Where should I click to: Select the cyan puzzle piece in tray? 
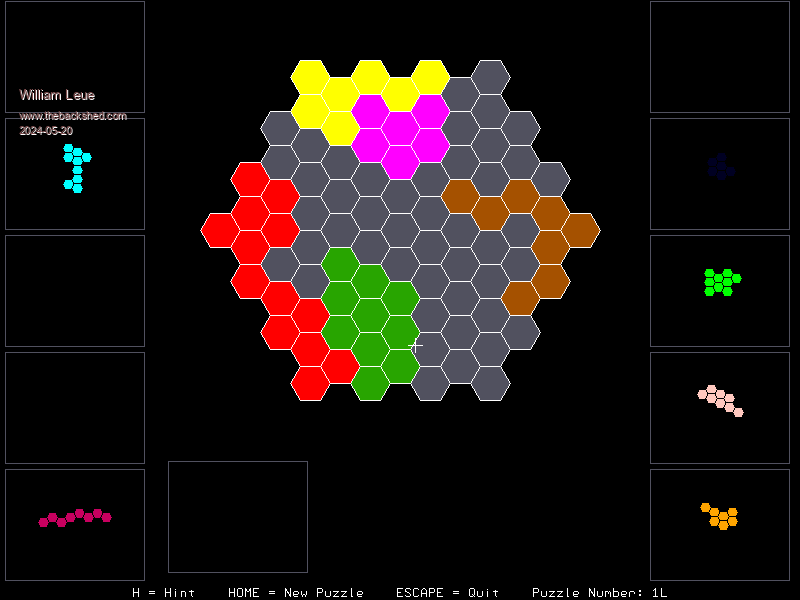pos(76,169)
